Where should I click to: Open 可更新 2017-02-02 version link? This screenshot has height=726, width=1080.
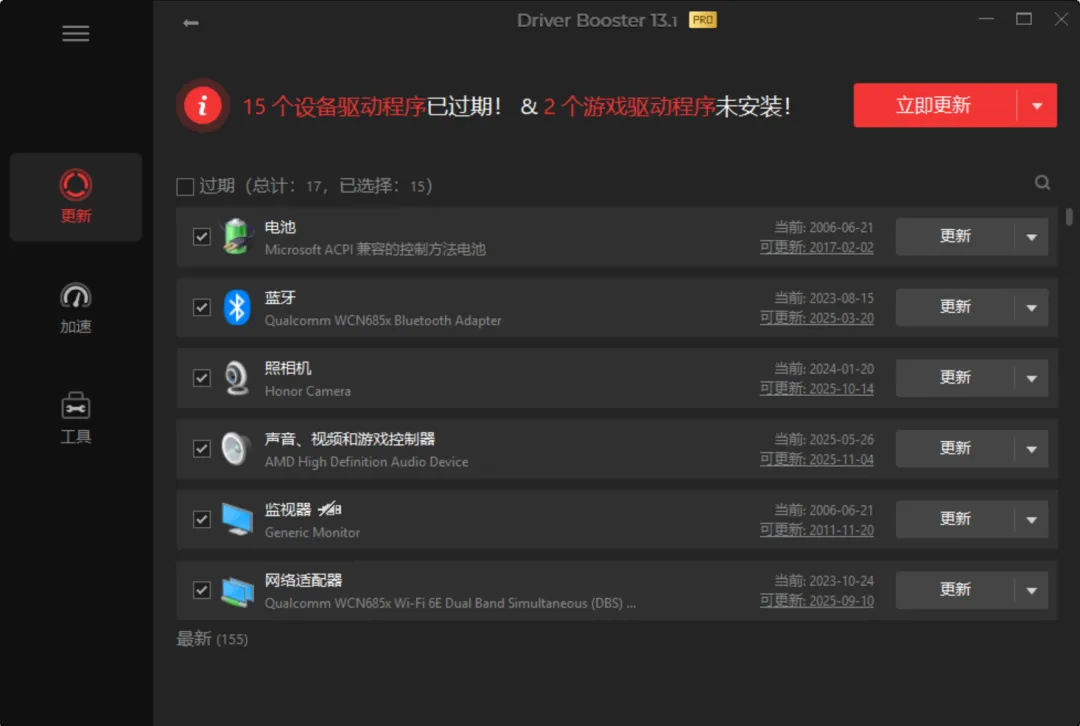[816, 247]
